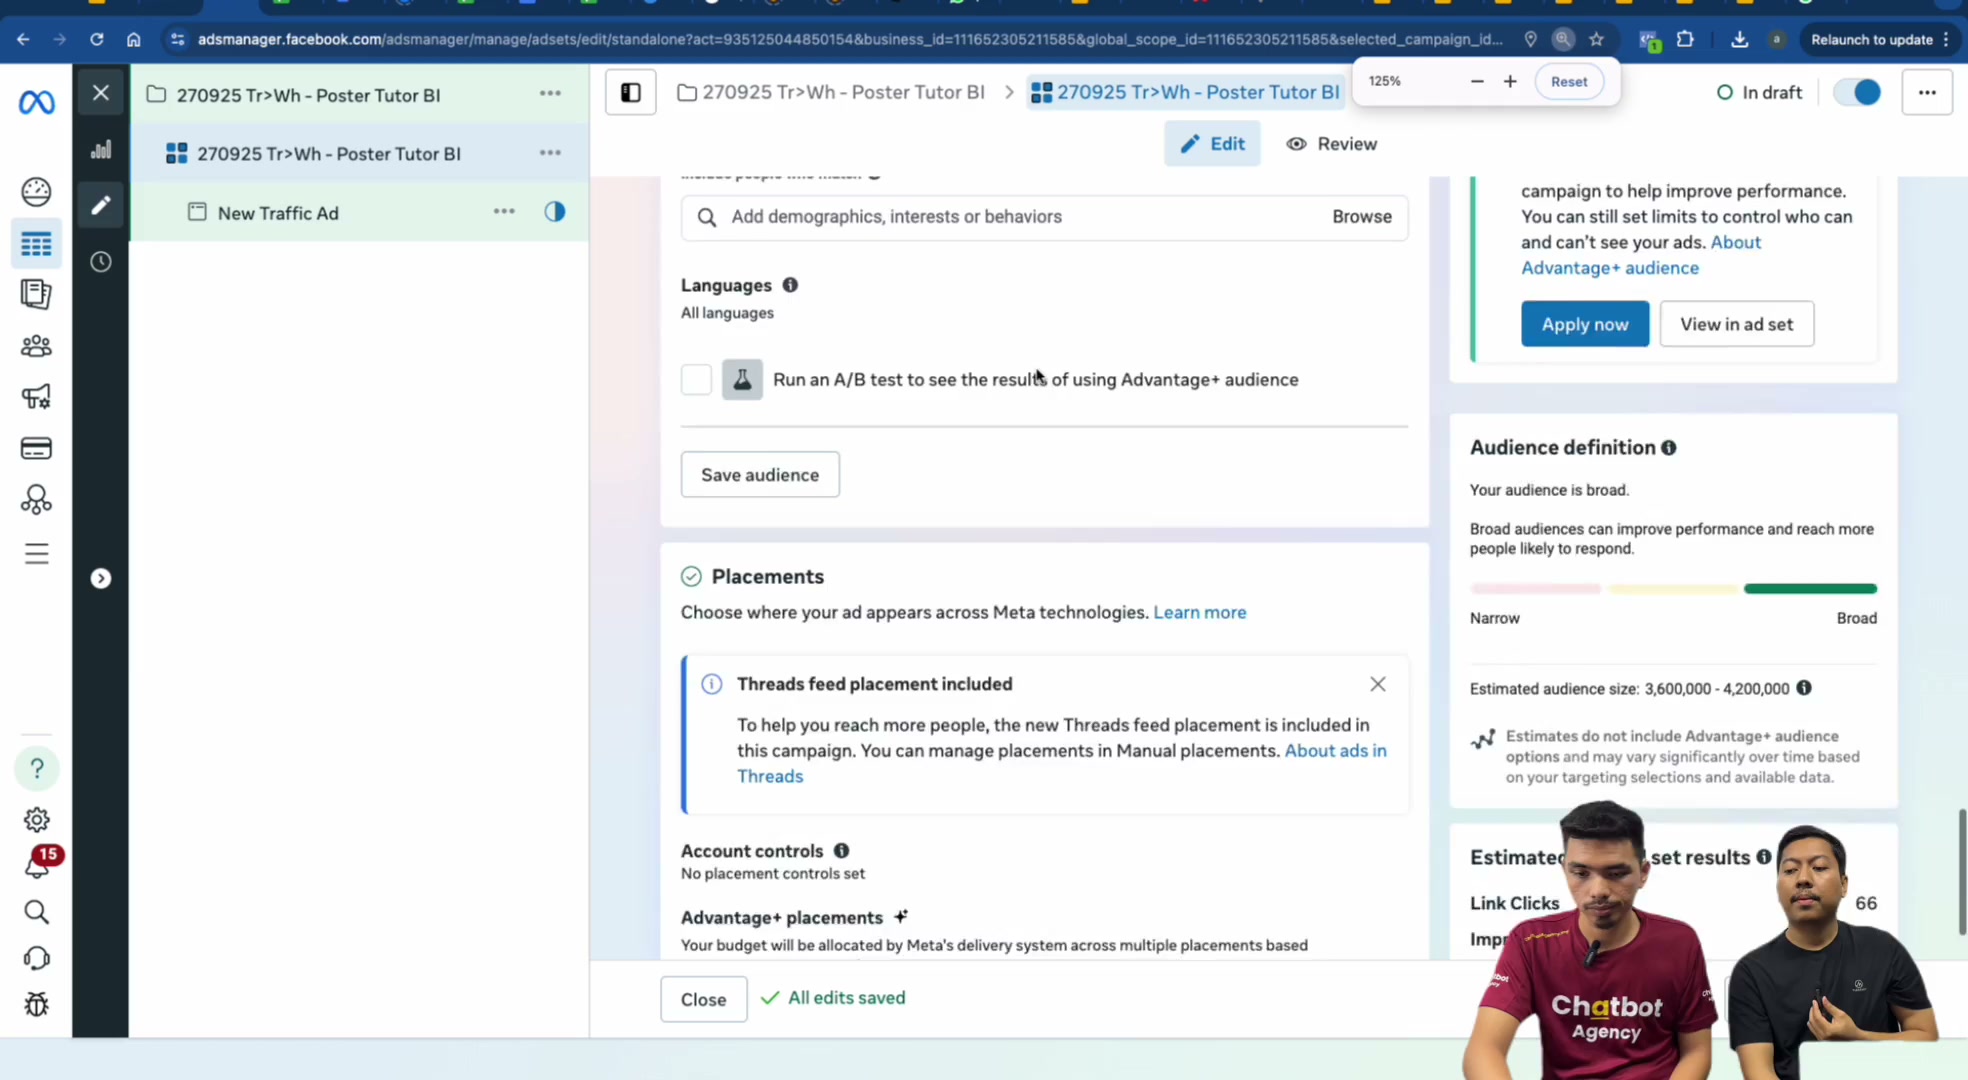The image size is (1968, 1080).
Task: Open the Ads reporting pages icon
Action: click(37, 294)
